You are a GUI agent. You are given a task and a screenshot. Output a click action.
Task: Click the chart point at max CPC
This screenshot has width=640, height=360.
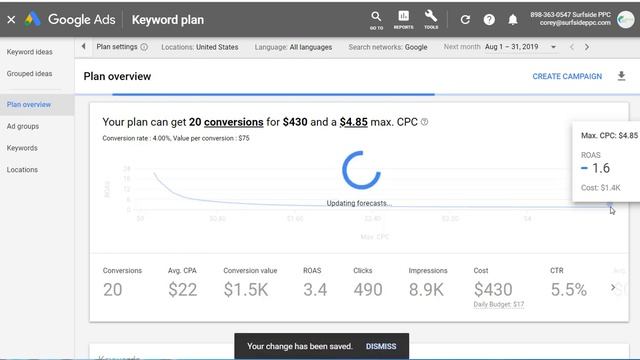(609, 204)
